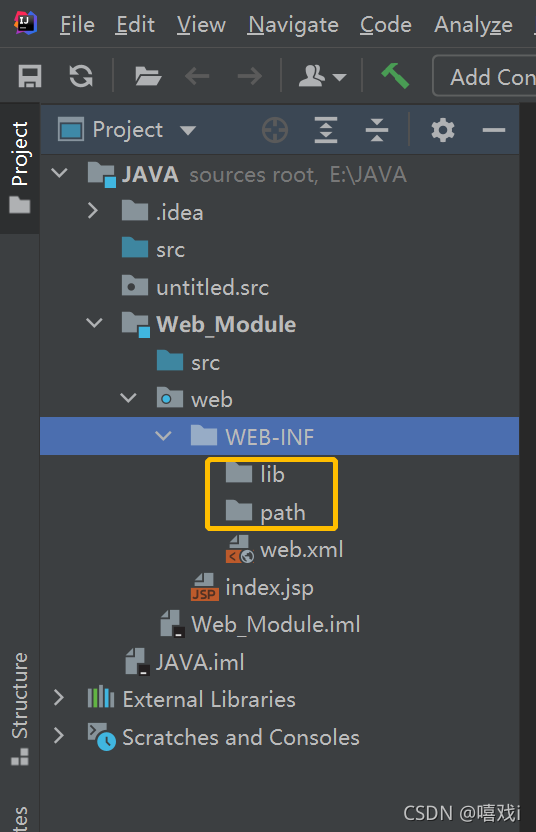
Task: Click the Synchronize refresh icon
Action: tap(81, 76)
